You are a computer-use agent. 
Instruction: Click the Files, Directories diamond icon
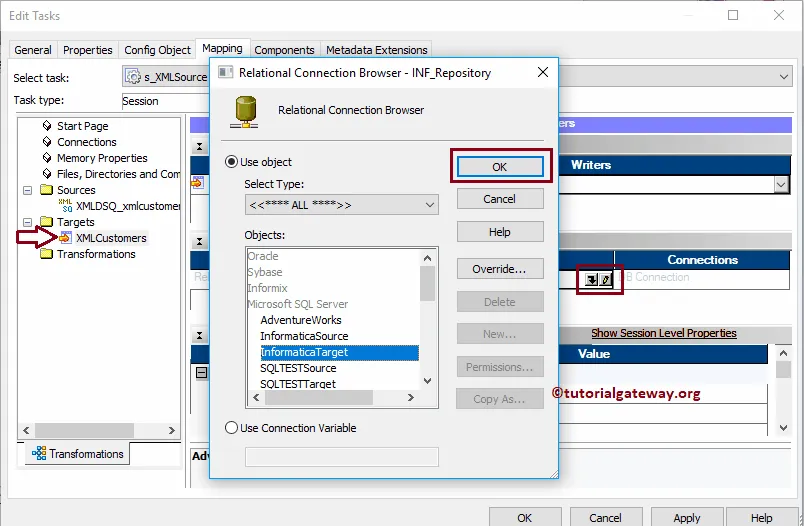tap(47, 173)
